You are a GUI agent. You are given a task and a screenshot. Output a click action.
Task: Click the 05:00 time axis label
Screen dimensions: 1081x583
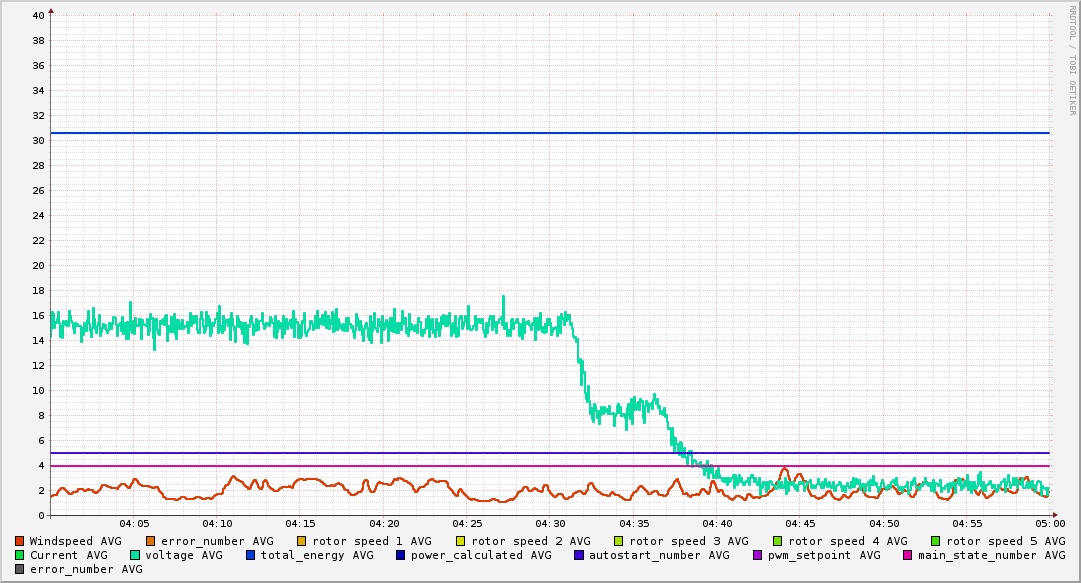pos(1049,523)
